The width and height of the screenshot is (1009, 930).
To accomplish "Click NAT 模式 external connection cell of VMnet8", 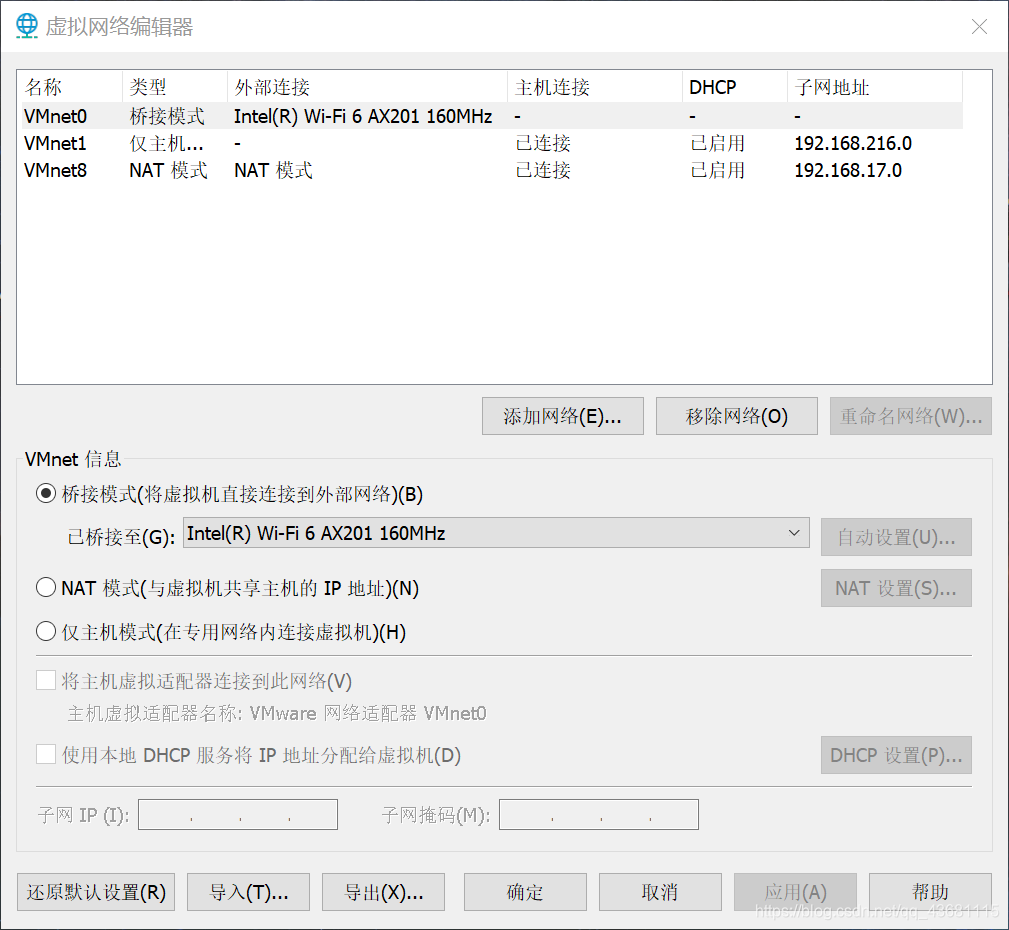I will [x=273, y=170].
